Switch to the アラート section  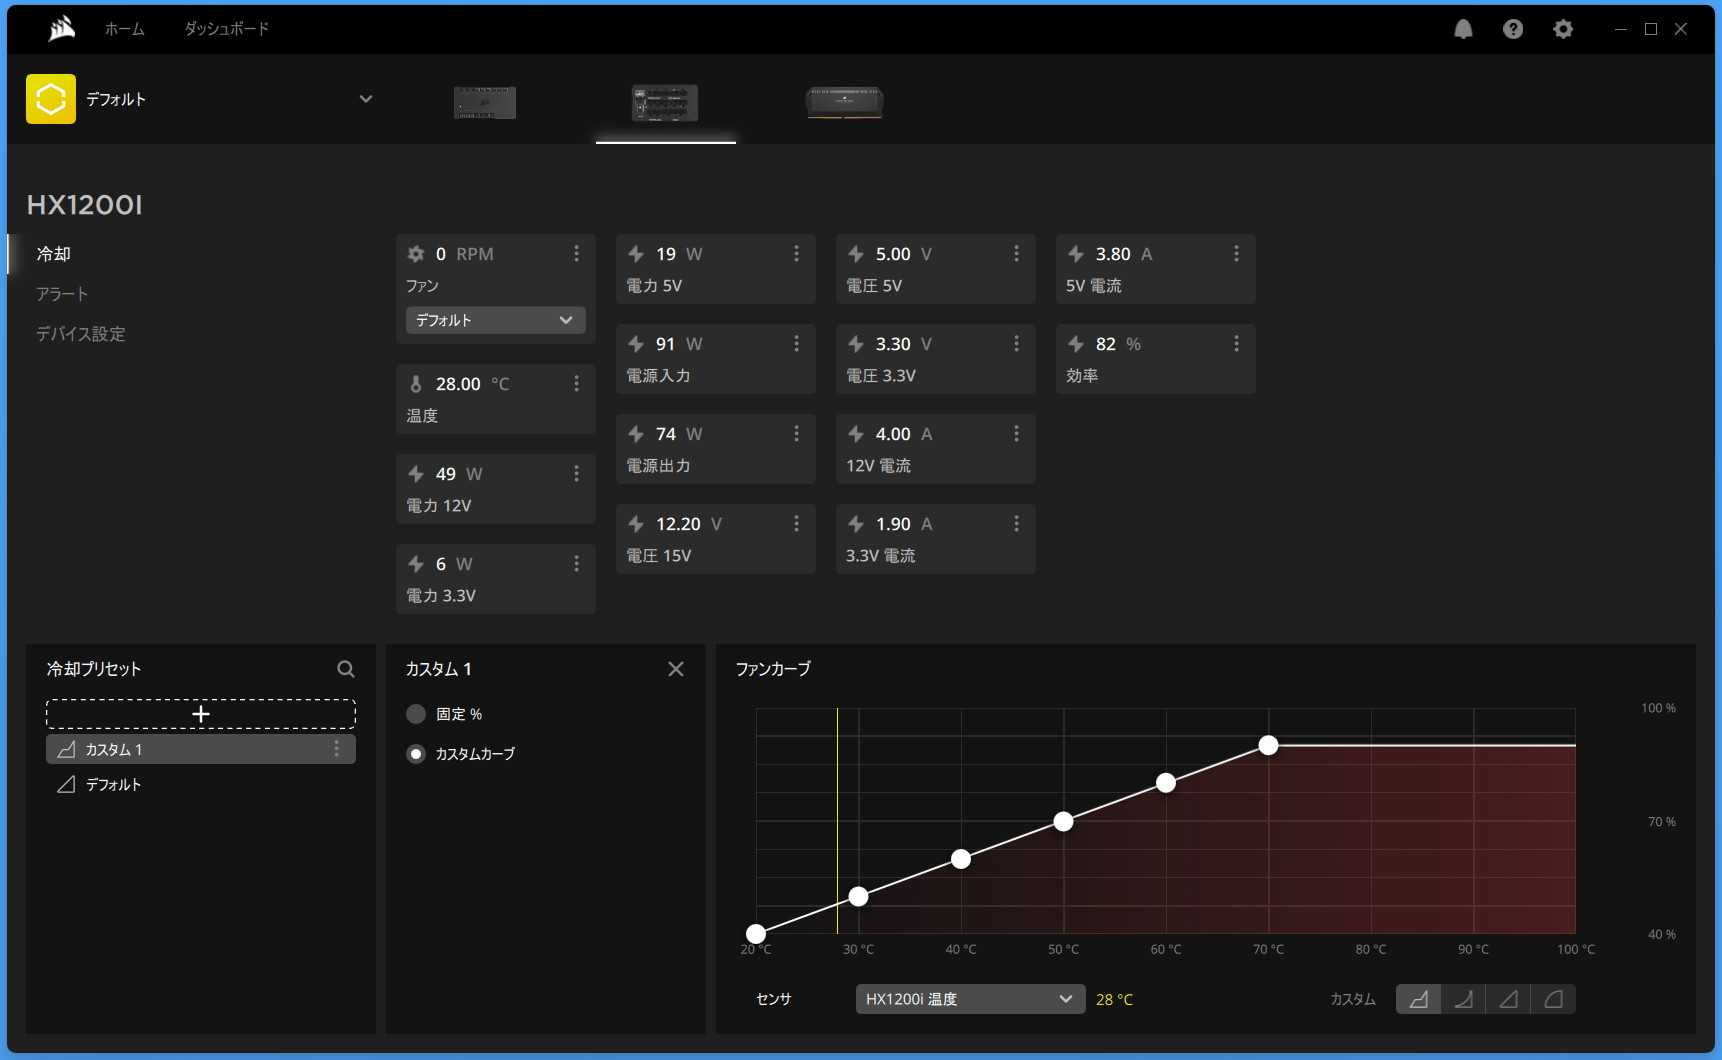point(62,294)
